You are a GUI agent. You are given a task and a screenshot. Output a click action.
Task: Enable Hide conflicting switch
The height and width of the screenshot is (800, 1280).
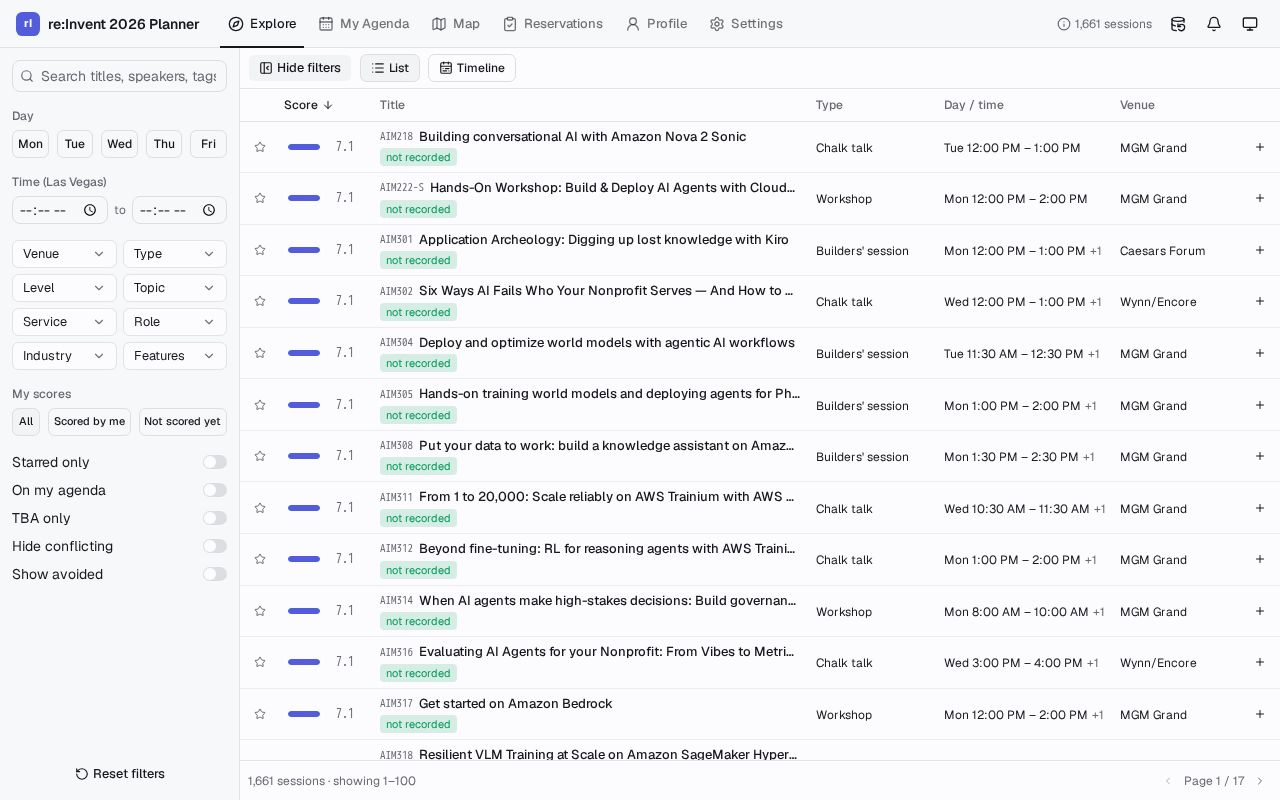click(x=215, y=546)
